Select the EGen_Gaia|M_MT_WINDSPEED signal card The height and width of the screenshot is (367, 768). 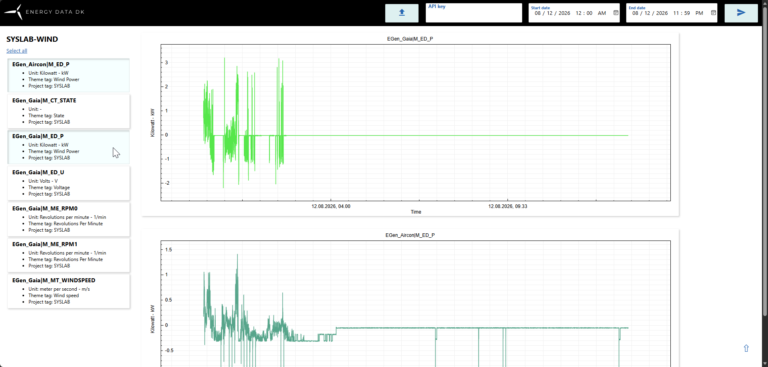pyautogui.click(x=69, y=292)
